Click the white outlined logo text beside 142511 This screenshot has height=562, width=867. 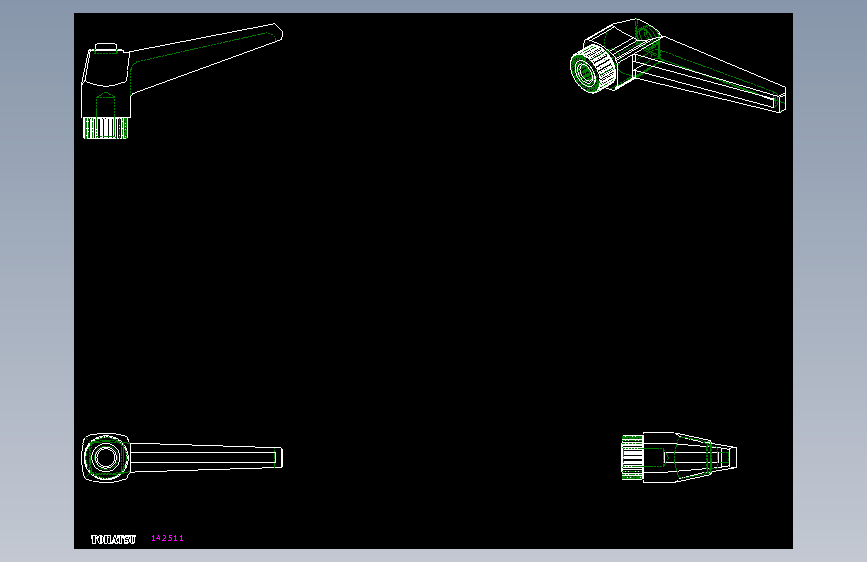(x=113, y=539)
